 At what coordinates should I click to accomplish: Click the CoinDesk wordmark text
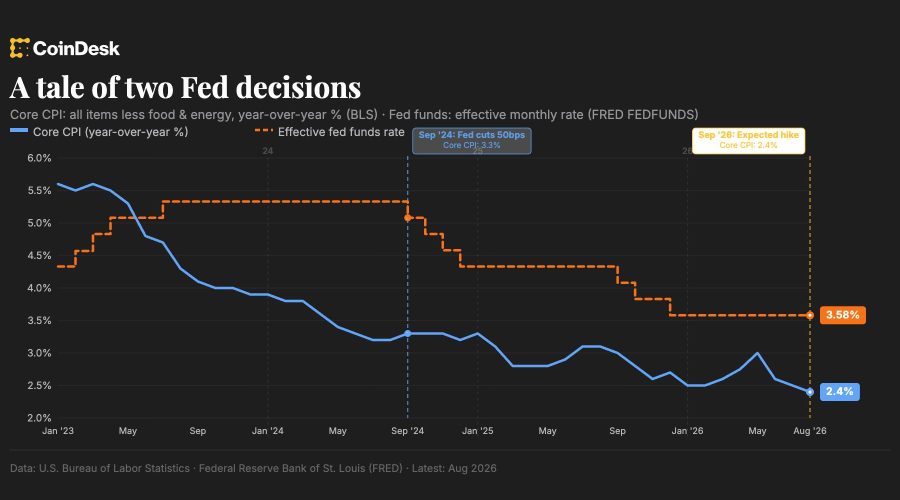coord(76,49)
